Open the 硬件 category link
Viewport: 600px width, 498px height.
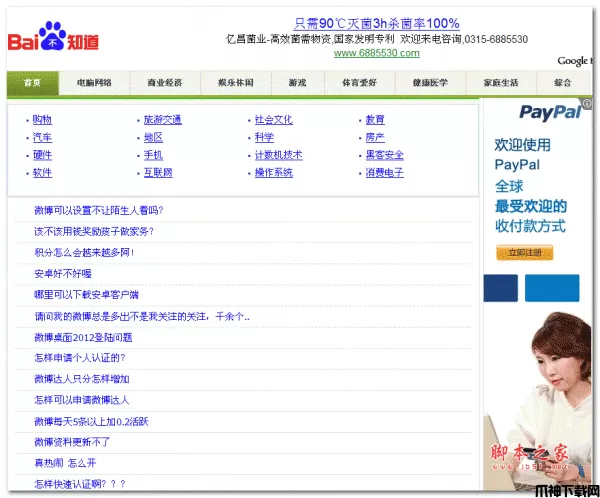[x=42, y=155]
